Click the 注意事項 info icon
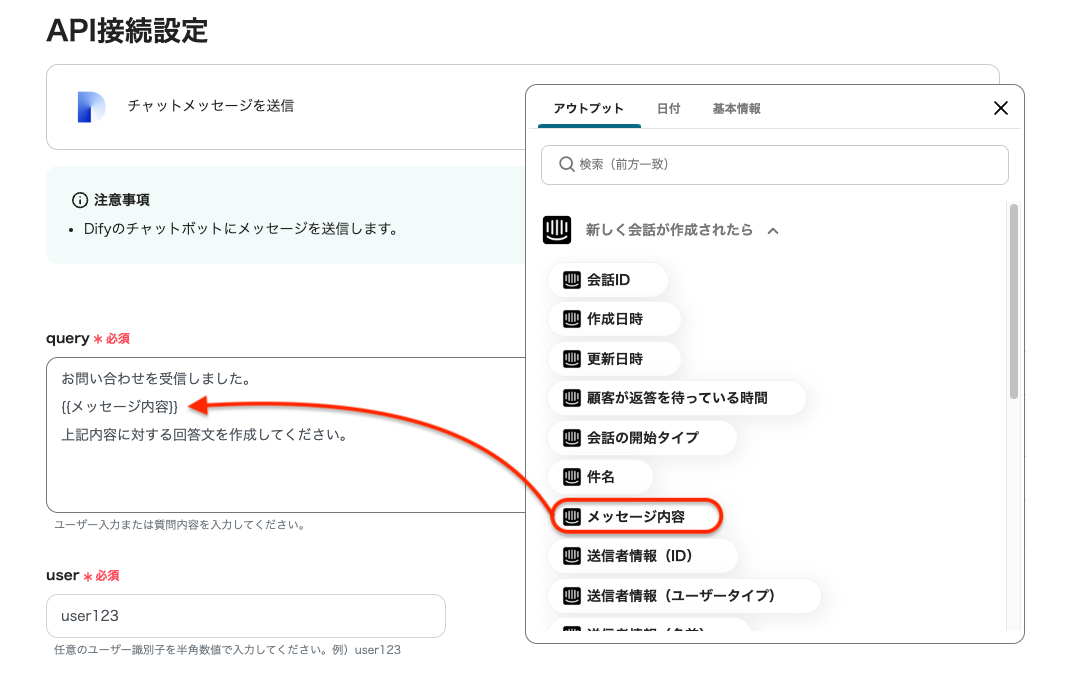1088x689 pixels. point(80,200)
